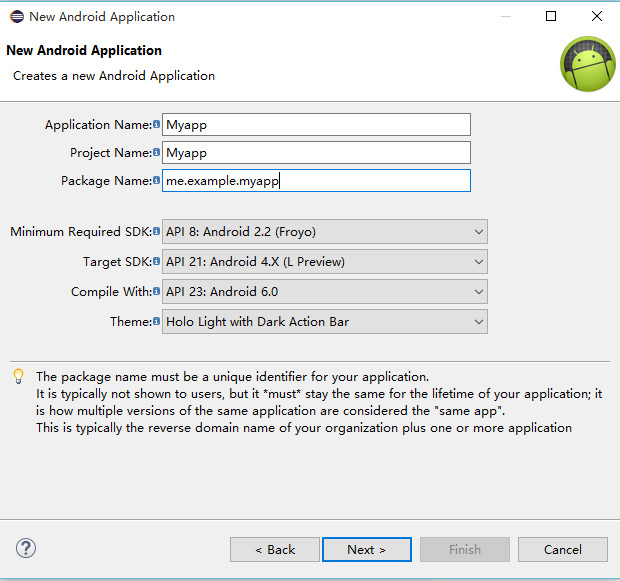Click the 'Minimum Required SDK:' label

[81, 231]
